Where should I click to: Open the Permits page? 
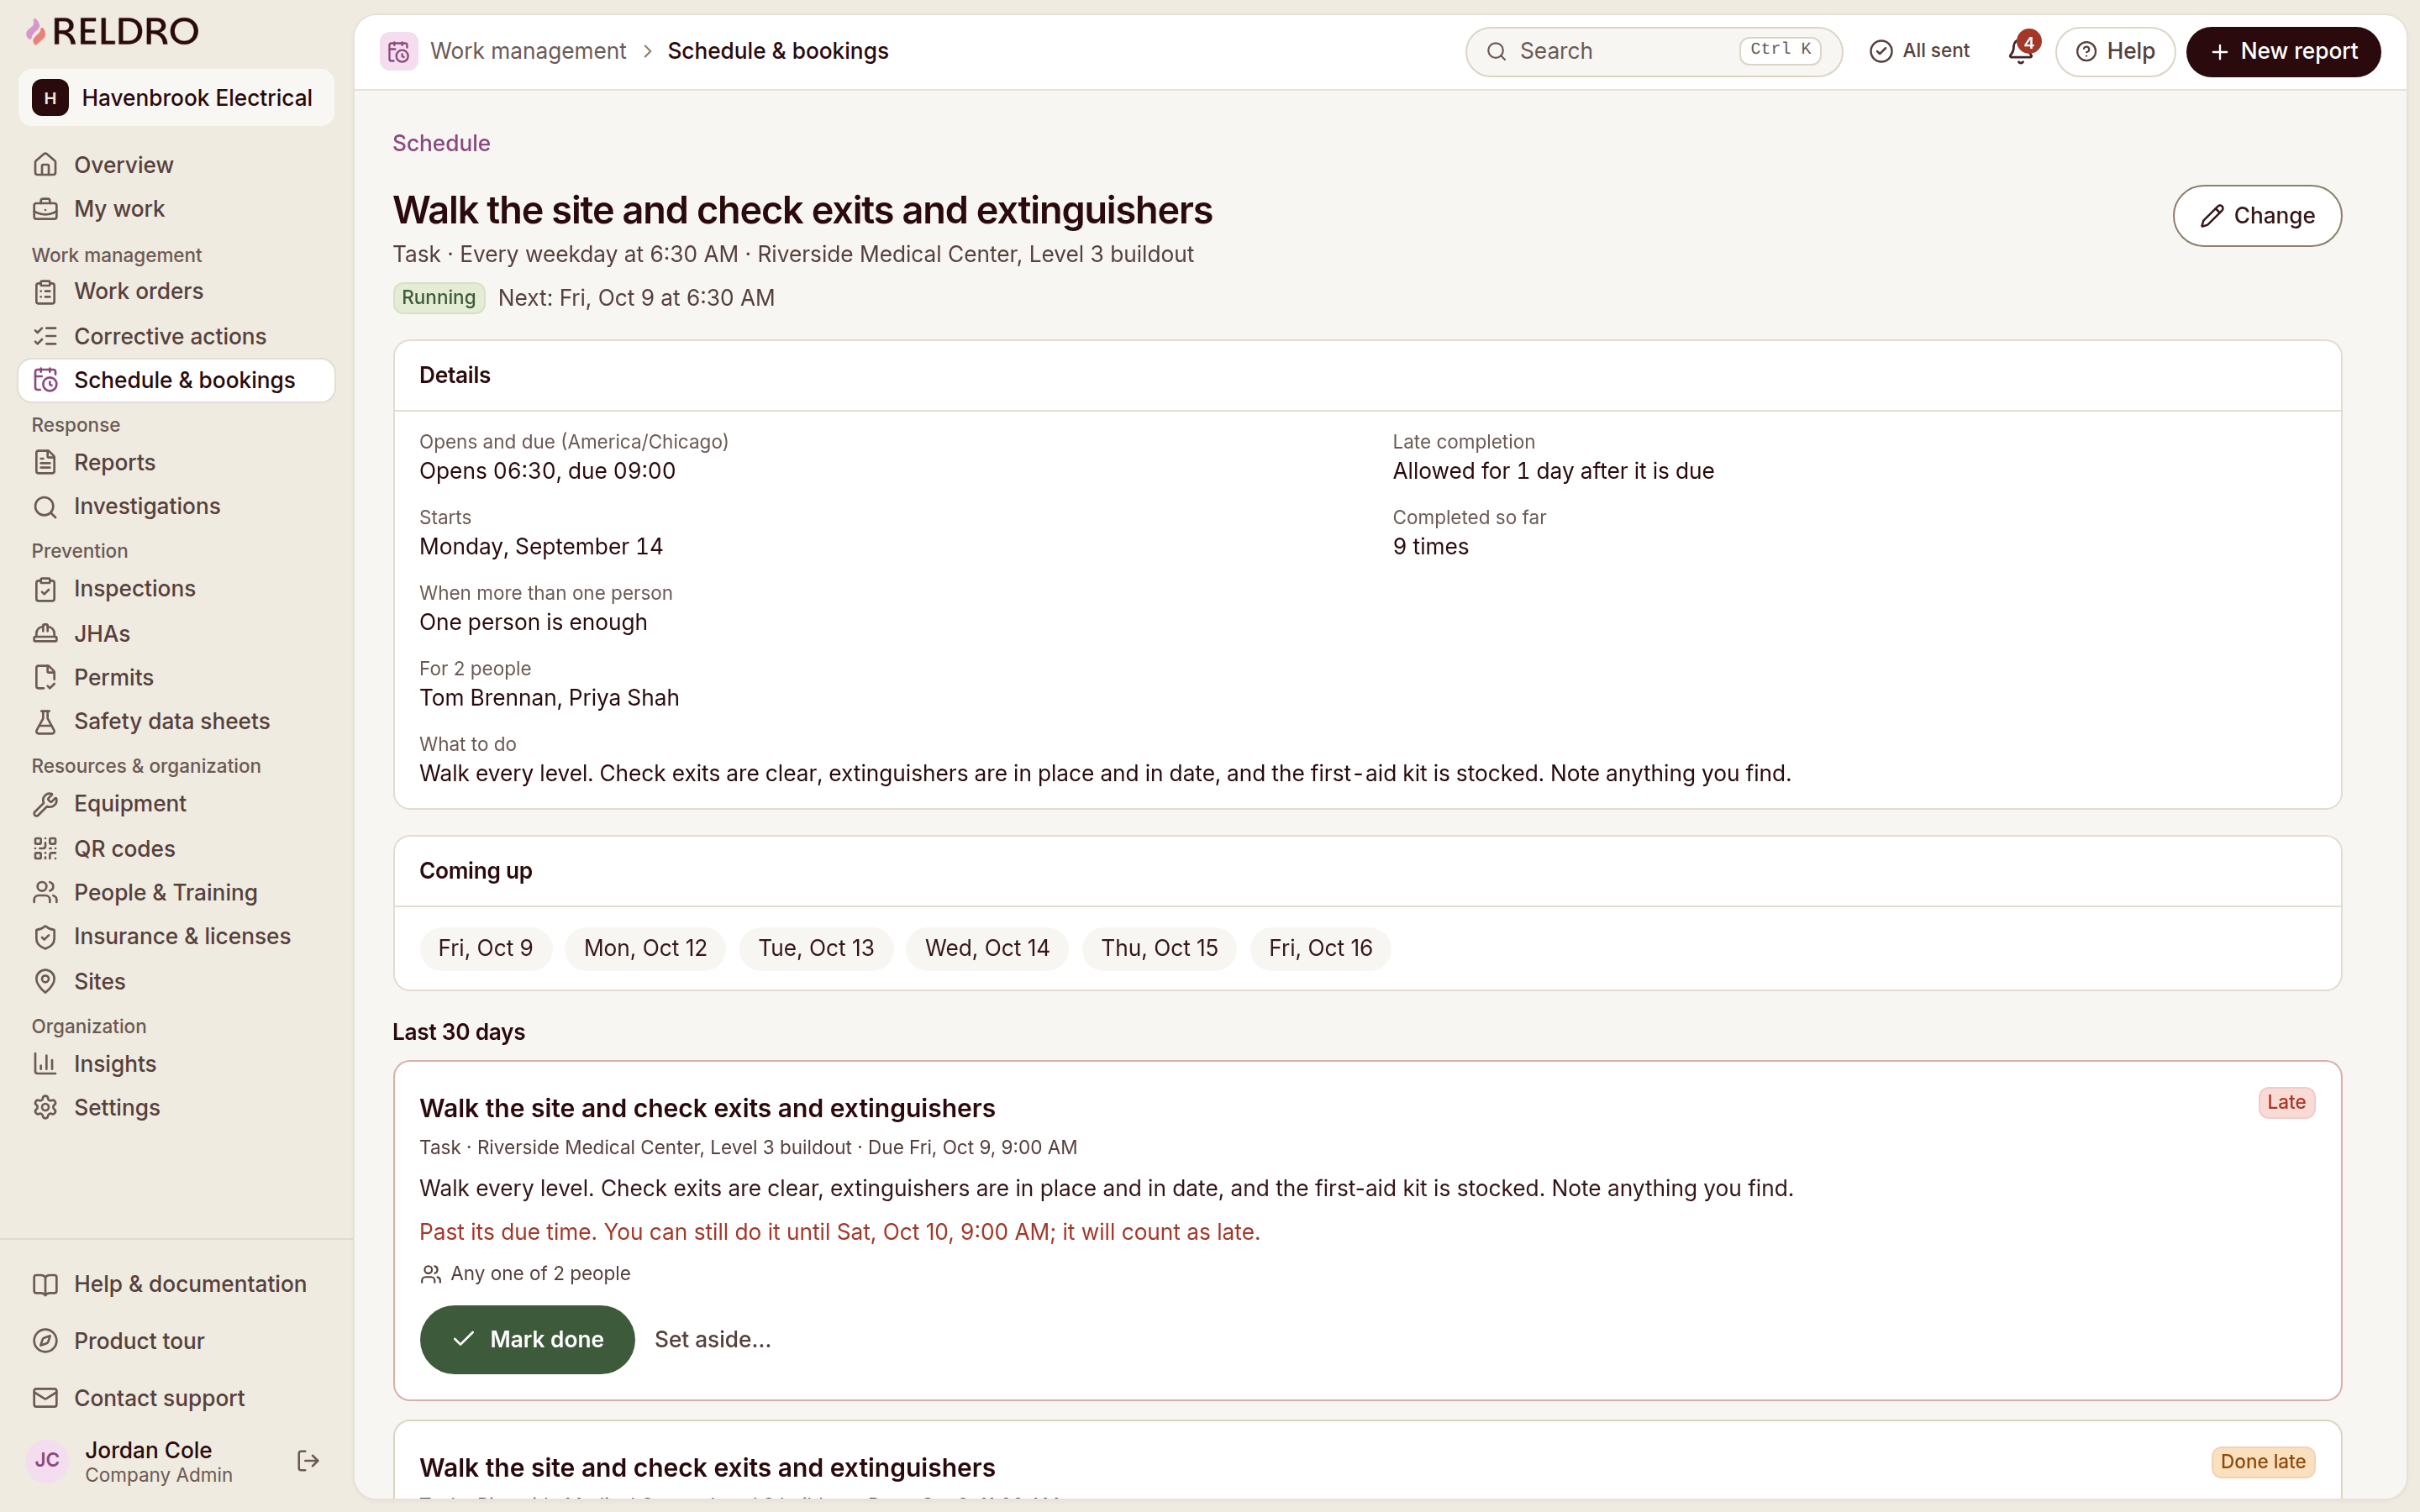click(176, 678)
